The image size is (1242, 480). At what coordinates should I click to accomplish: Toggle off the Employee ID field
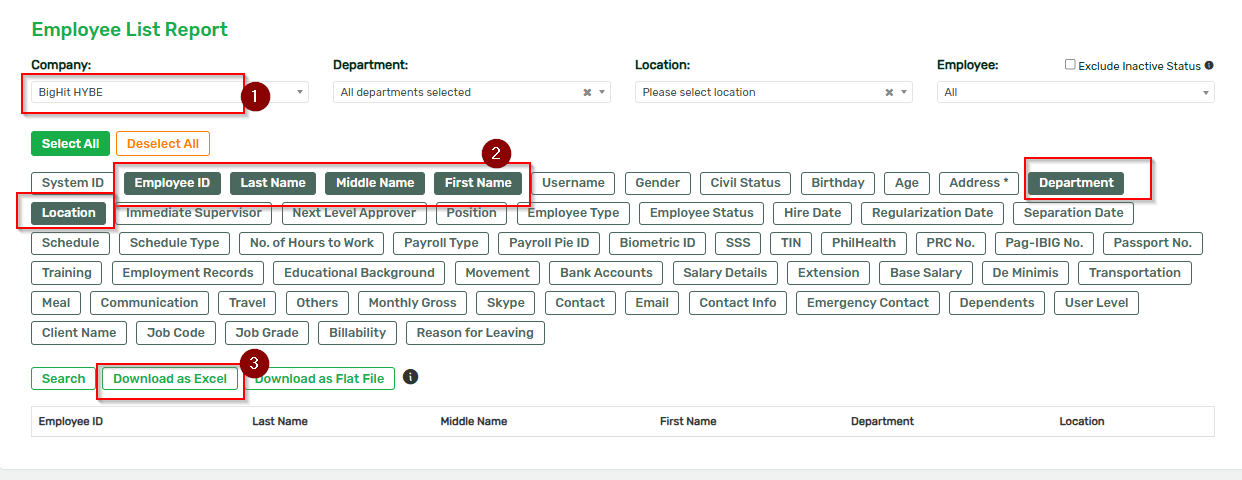[x=172, y=183]
